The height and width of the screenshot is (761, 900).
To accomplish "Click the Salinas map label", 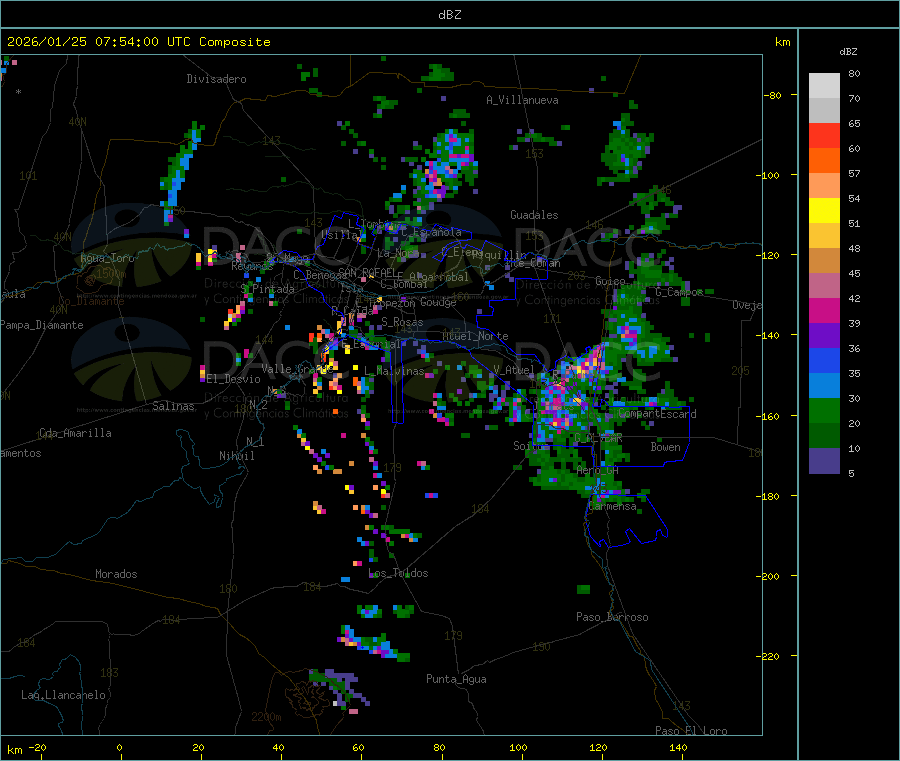I will pyautogui.click(x=173, y=406).
